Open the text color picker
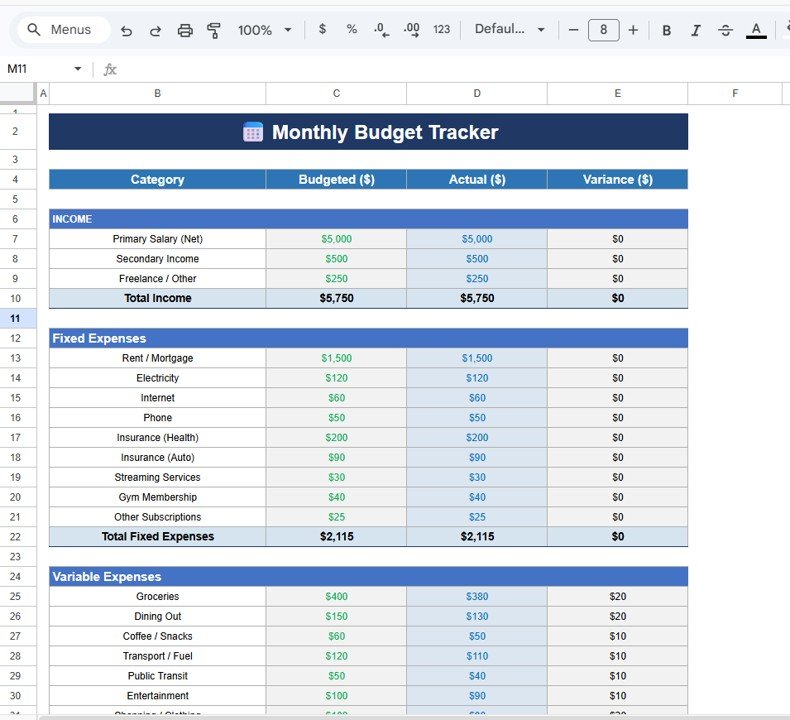 click(x=756, y=30)
